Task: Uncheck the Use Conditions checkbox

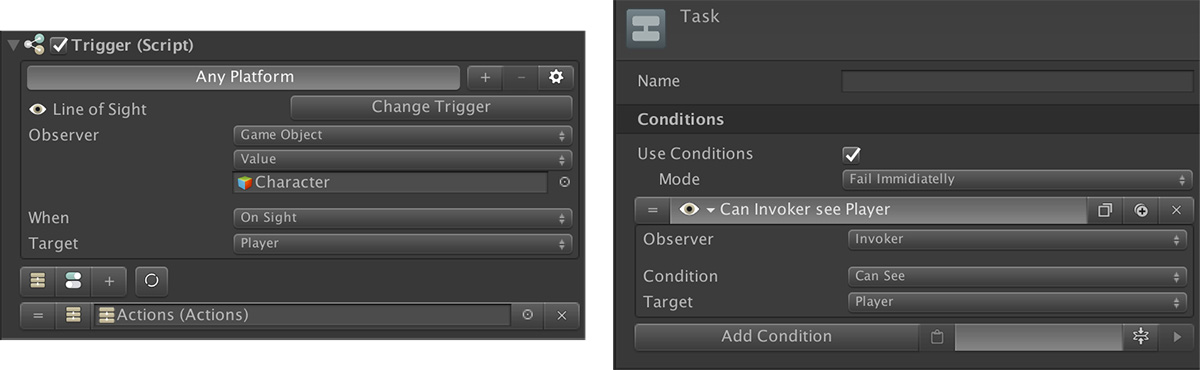Action: click(852, 154)
